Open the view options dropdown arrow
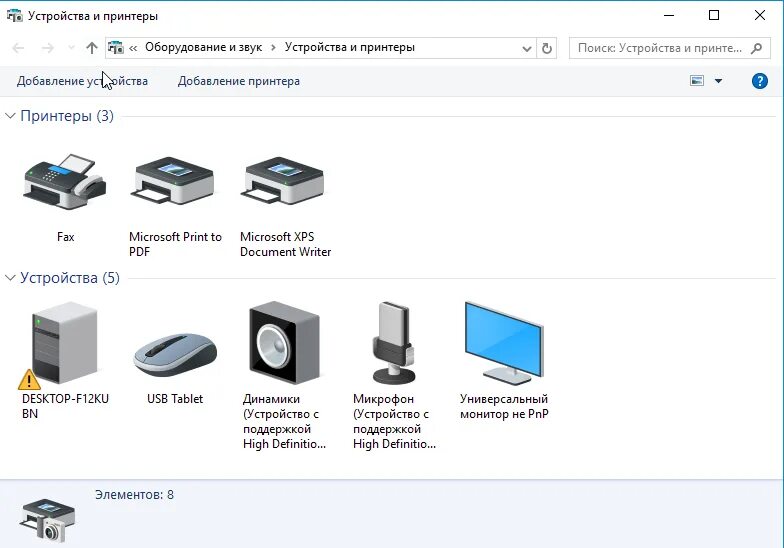 click(x=718, y=80)
